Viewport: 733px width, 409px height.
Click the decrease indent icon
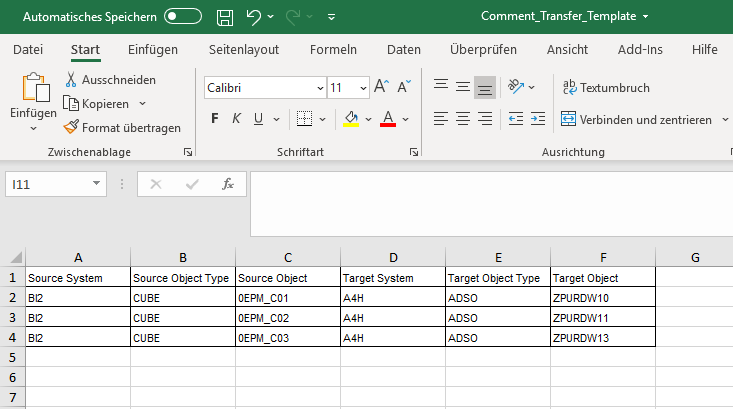516,119
